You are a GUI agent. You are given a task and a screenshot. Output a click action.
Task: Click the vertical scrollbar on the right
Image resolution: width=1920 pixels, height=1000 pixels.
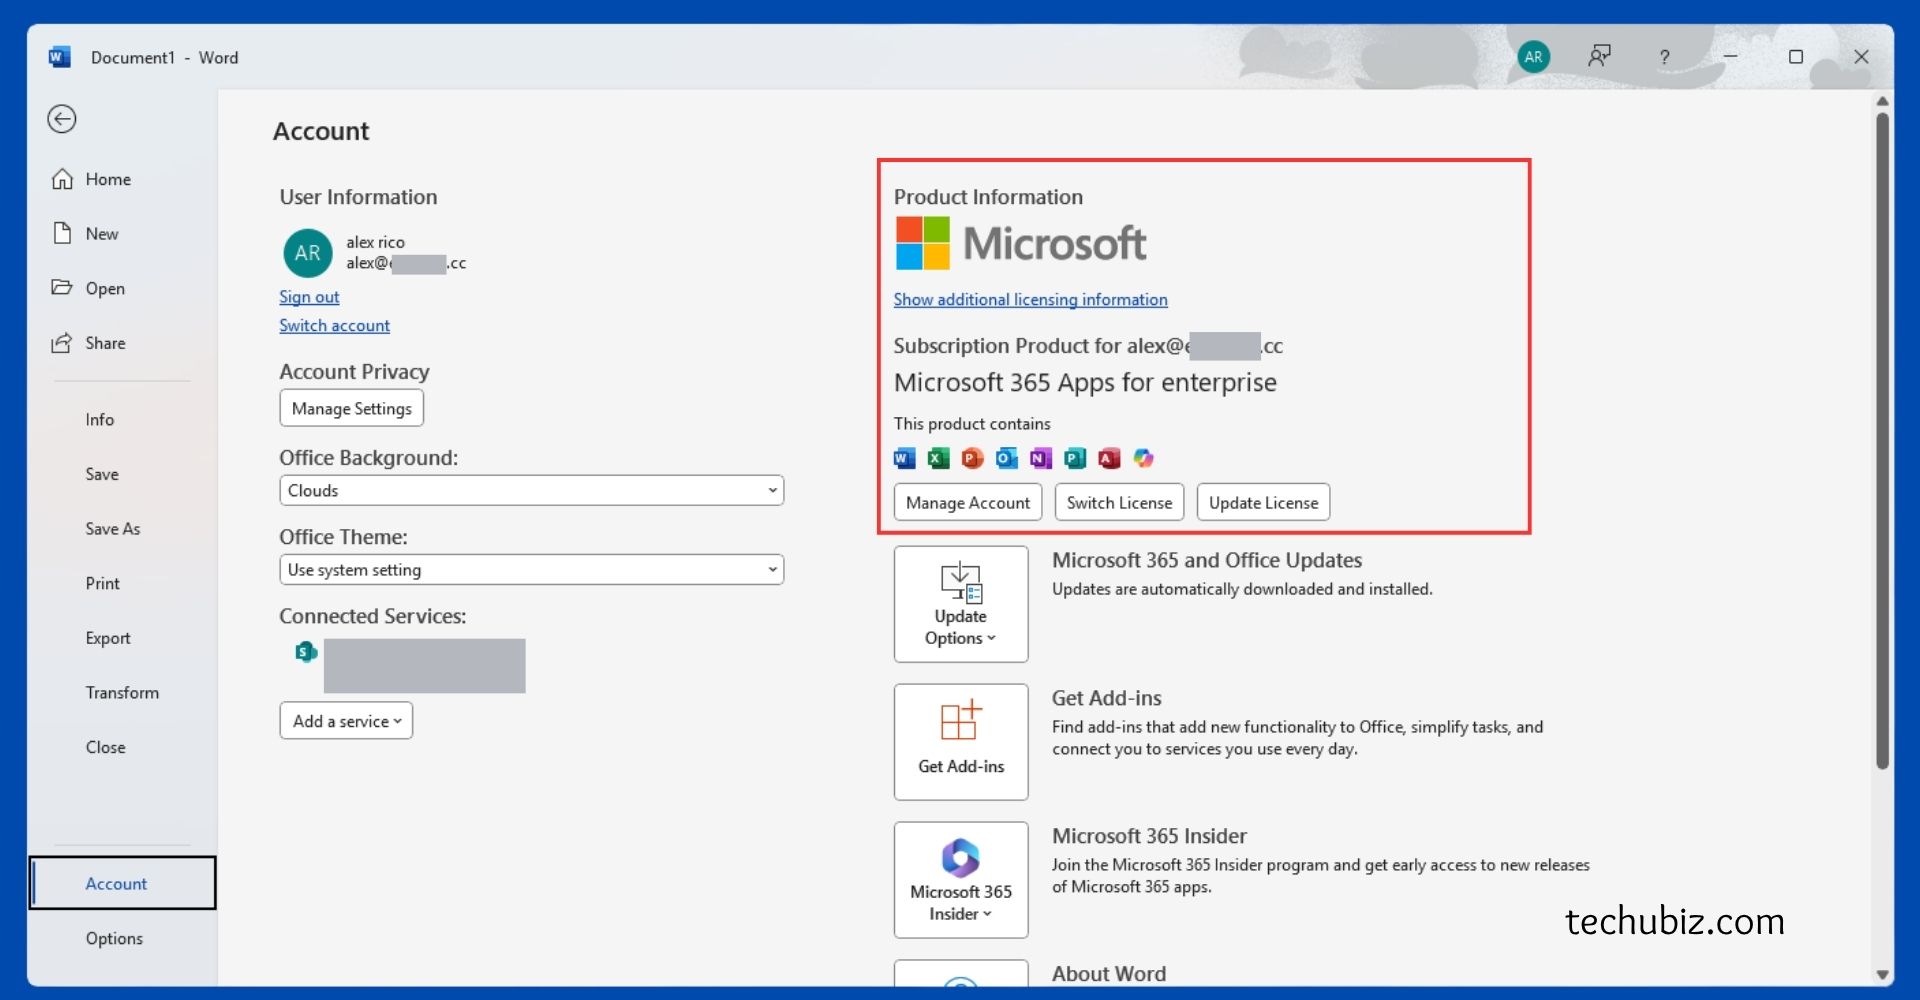point(1882,440)
